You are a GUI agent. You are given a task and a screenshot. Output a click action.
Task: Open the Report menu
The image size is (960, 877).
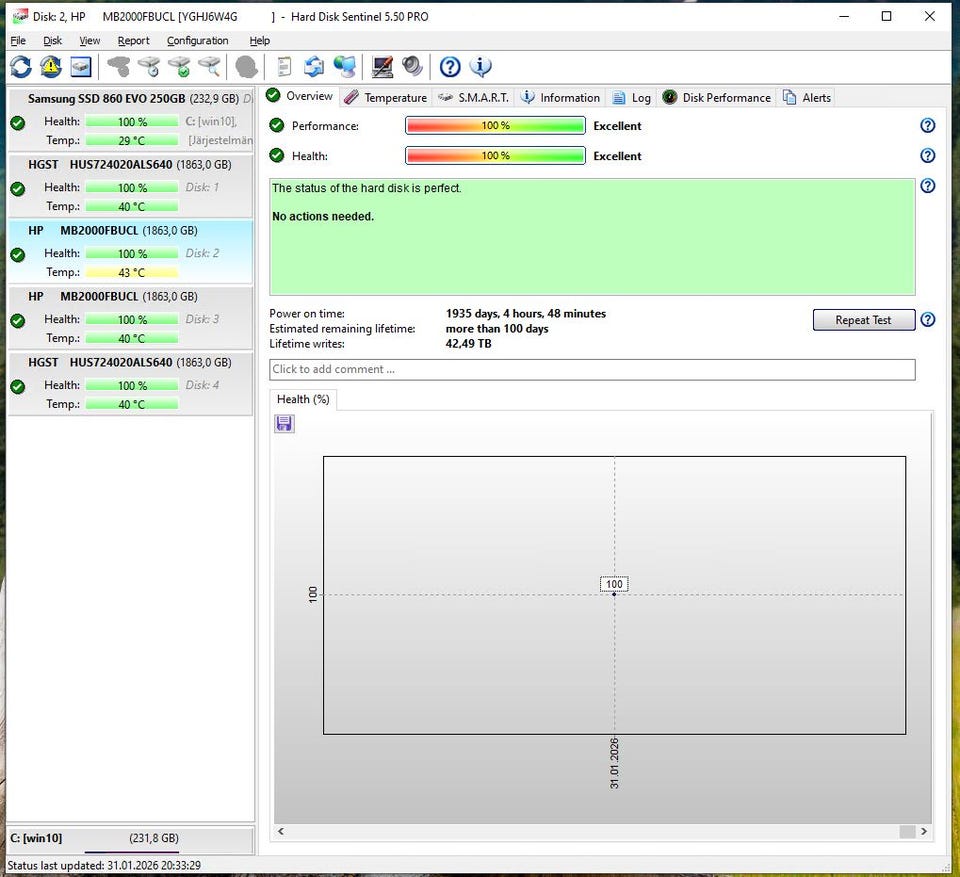[133, 41]
